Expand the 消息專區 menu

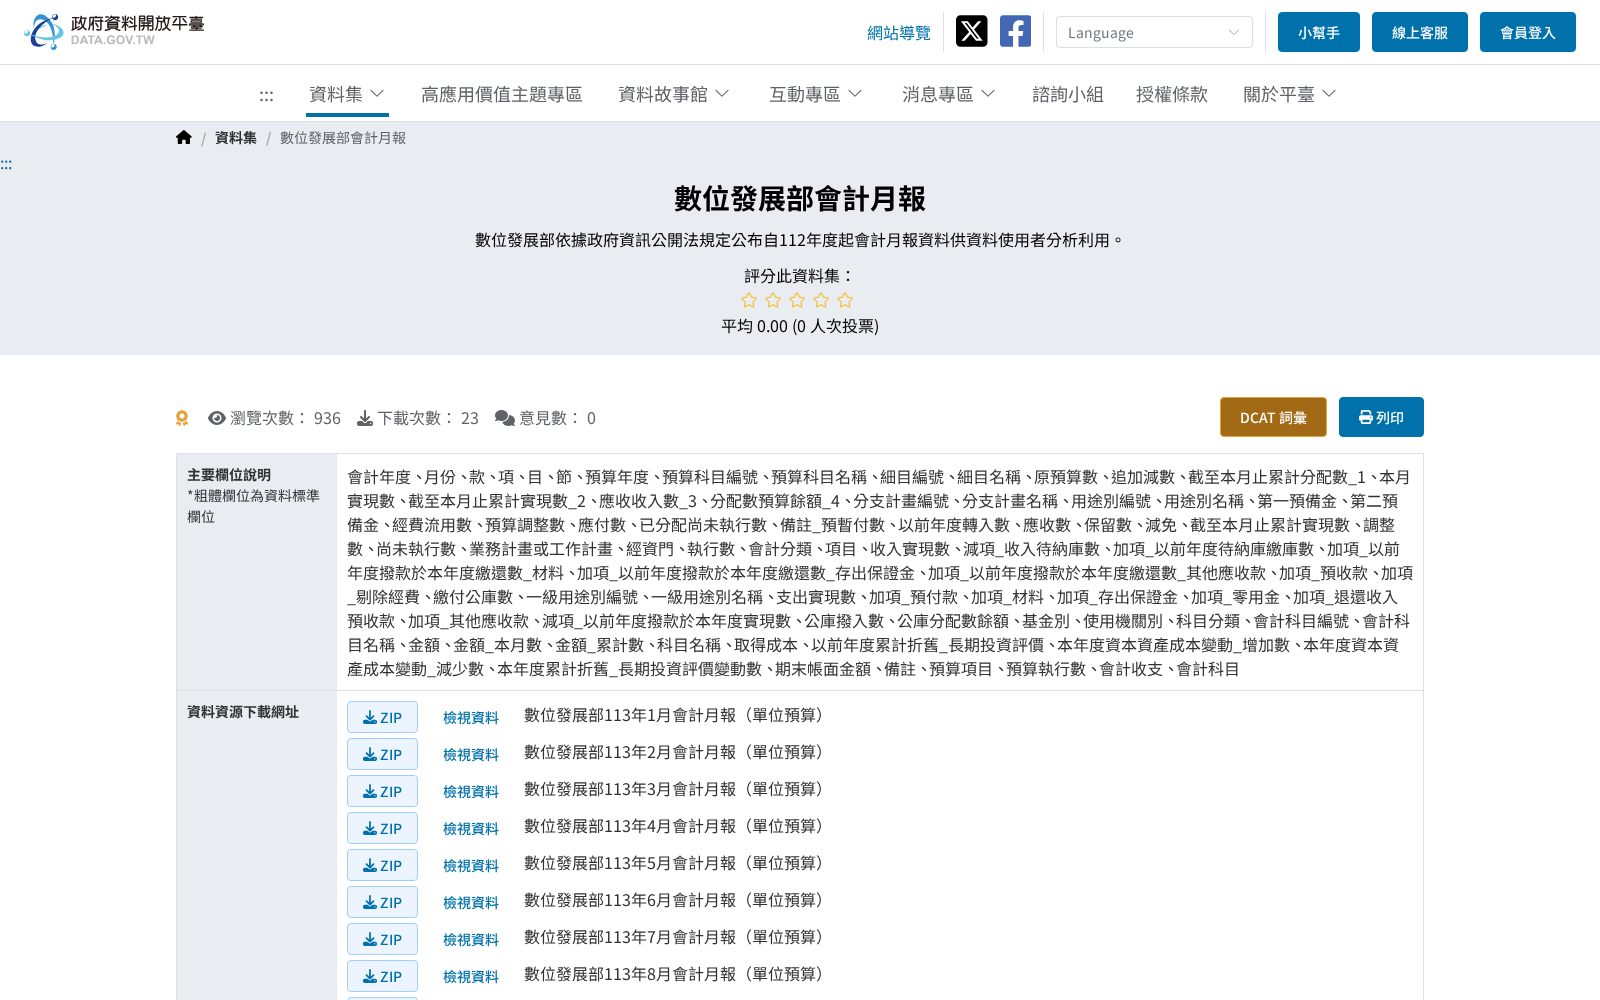coord(949,94)
